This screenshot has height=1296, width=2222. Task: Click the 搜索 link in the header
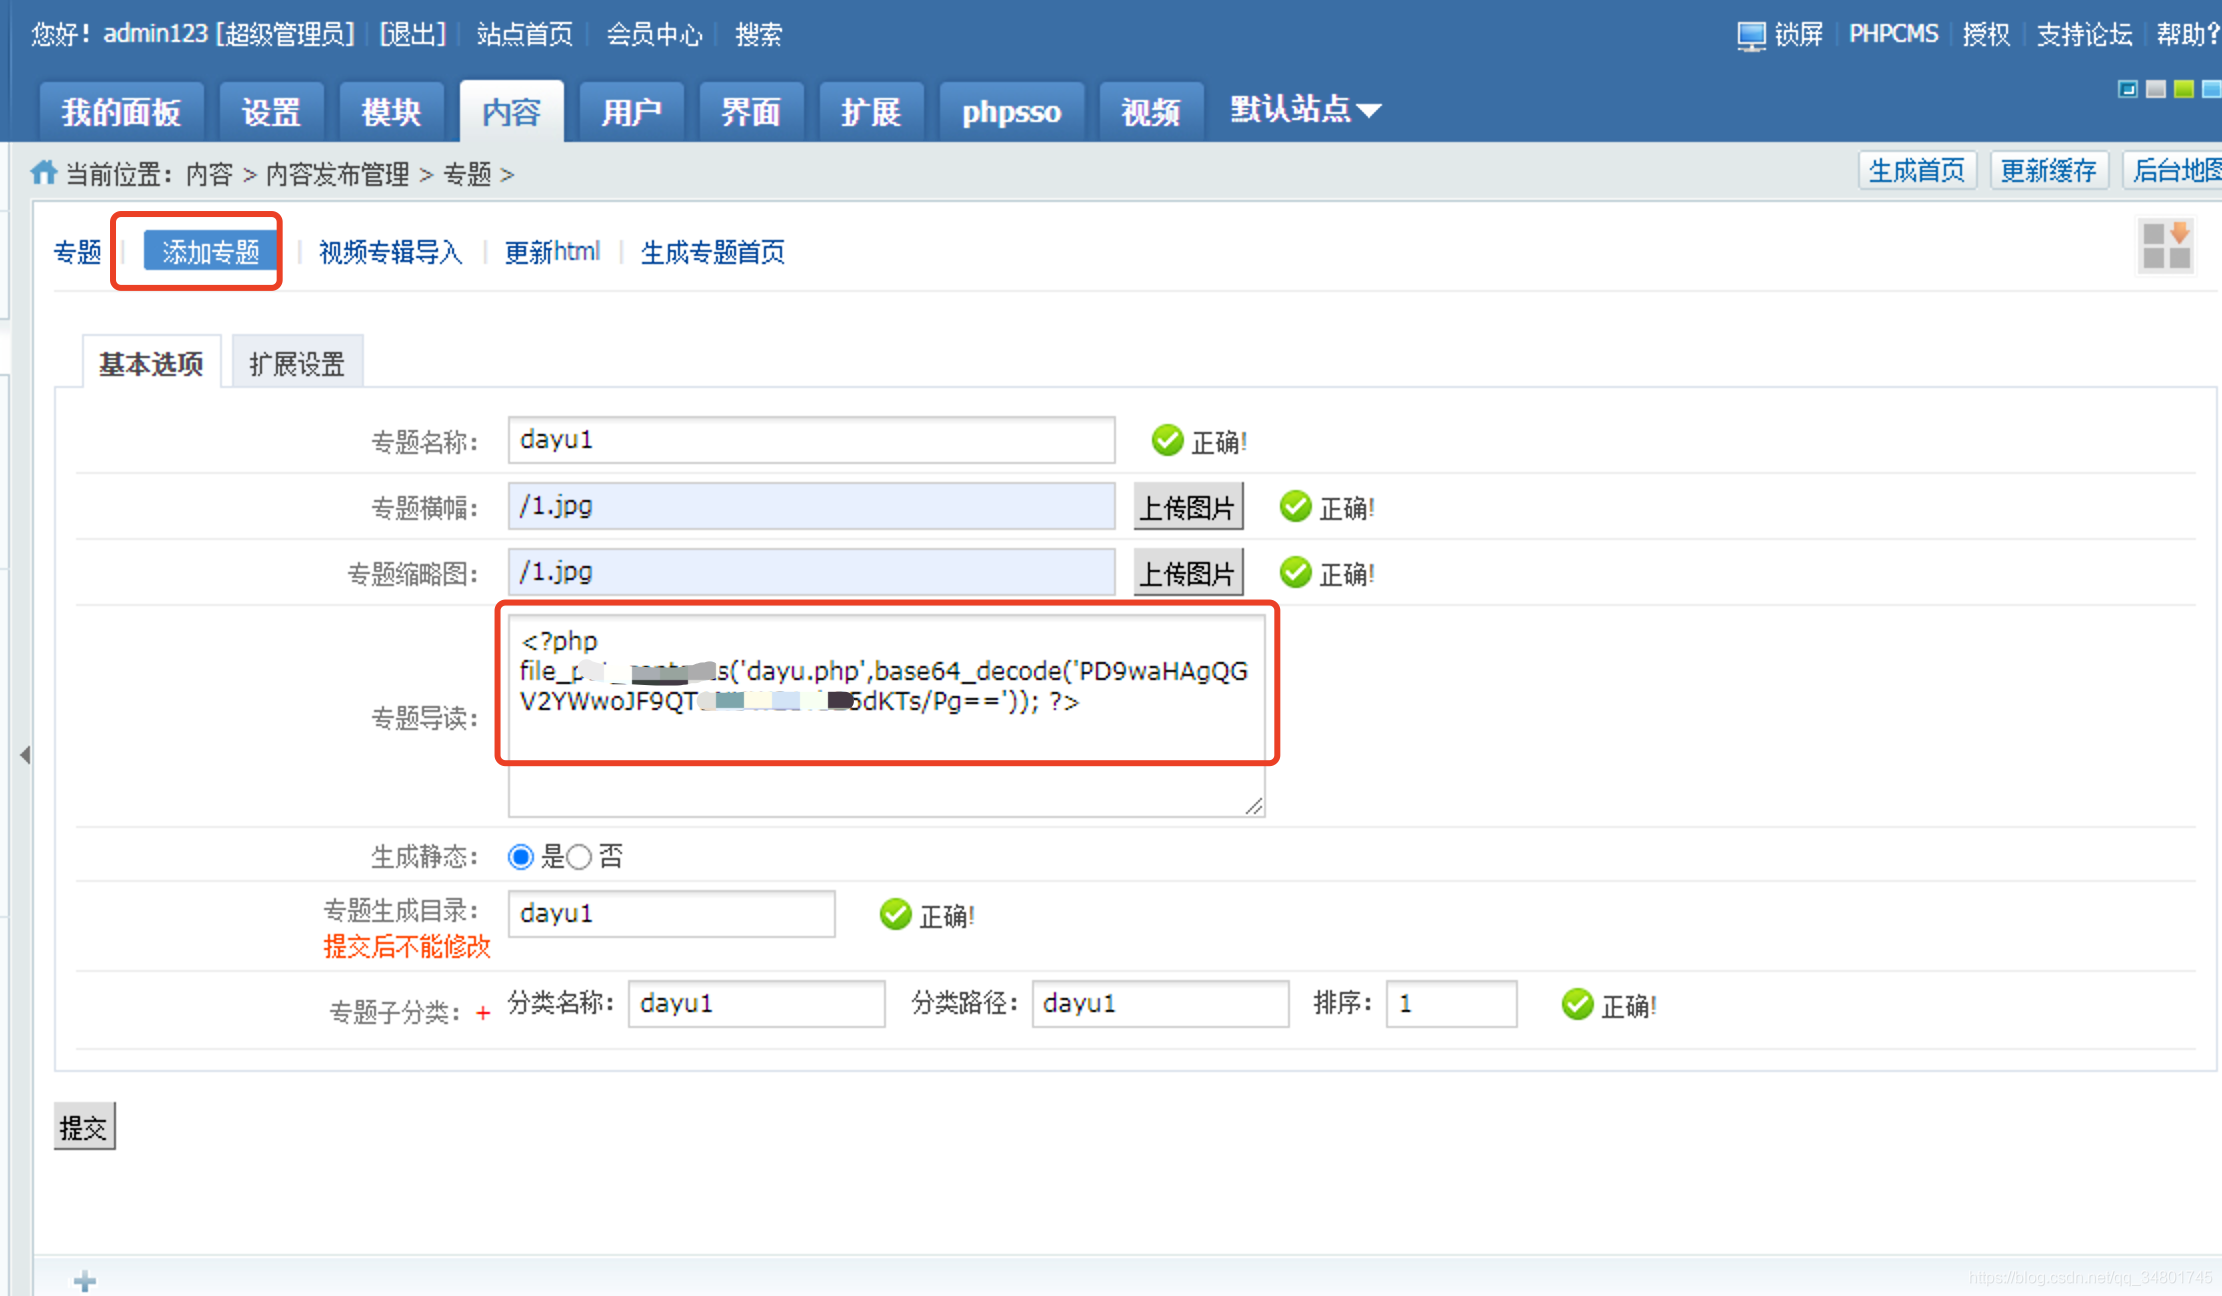pyautogui.click(x=759, y=35)
